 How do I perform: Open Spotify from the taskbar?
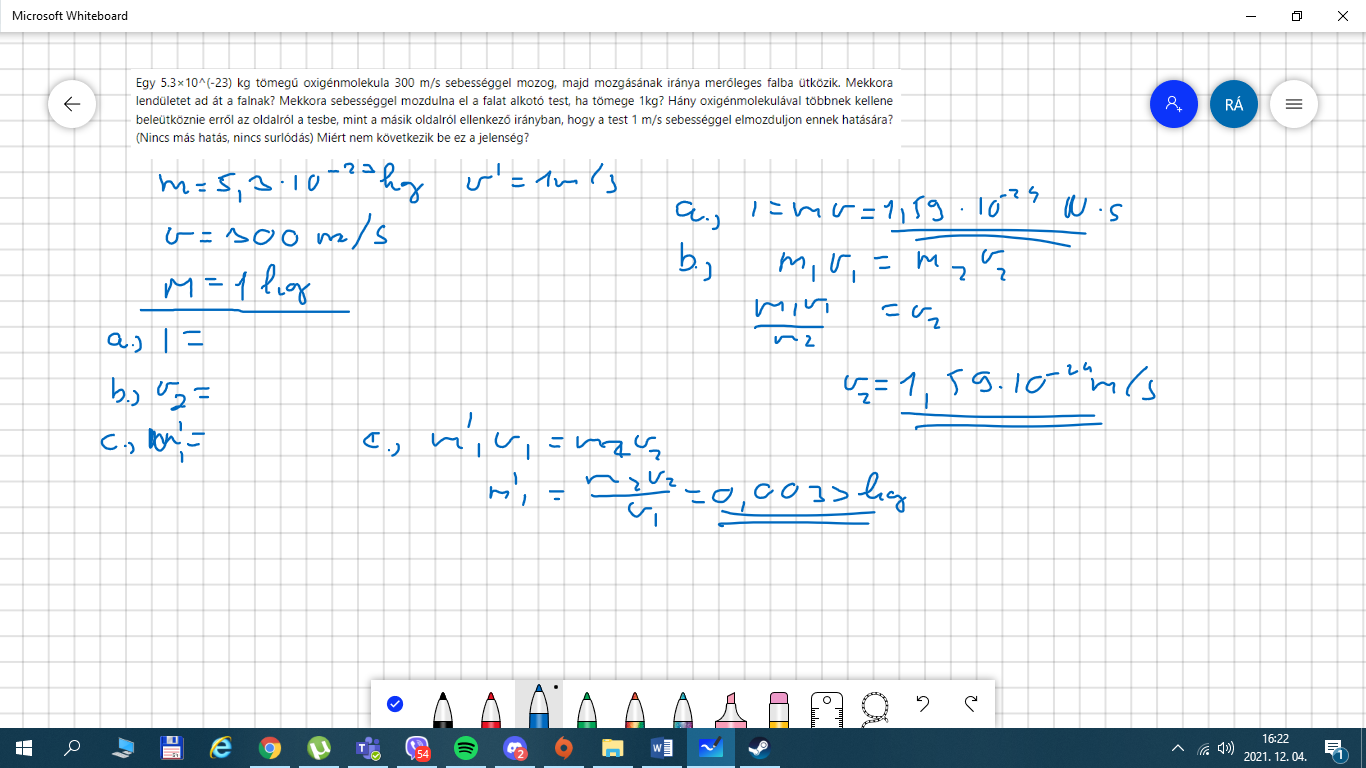point(466,747)
